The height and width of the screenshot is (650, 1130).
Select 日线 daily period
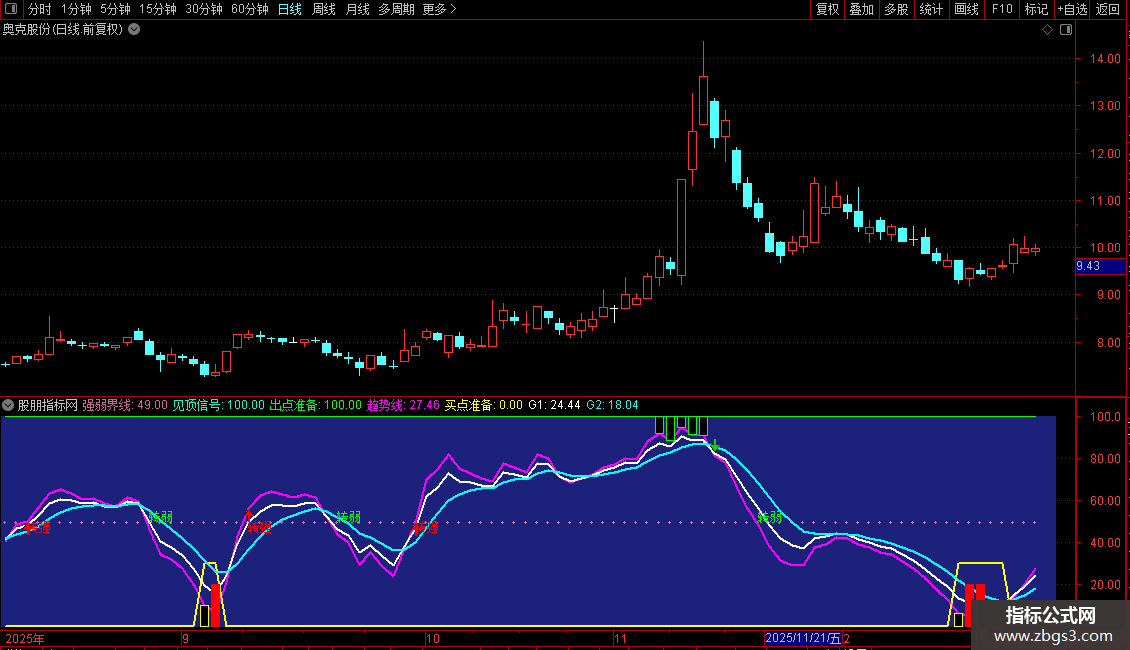290,9
